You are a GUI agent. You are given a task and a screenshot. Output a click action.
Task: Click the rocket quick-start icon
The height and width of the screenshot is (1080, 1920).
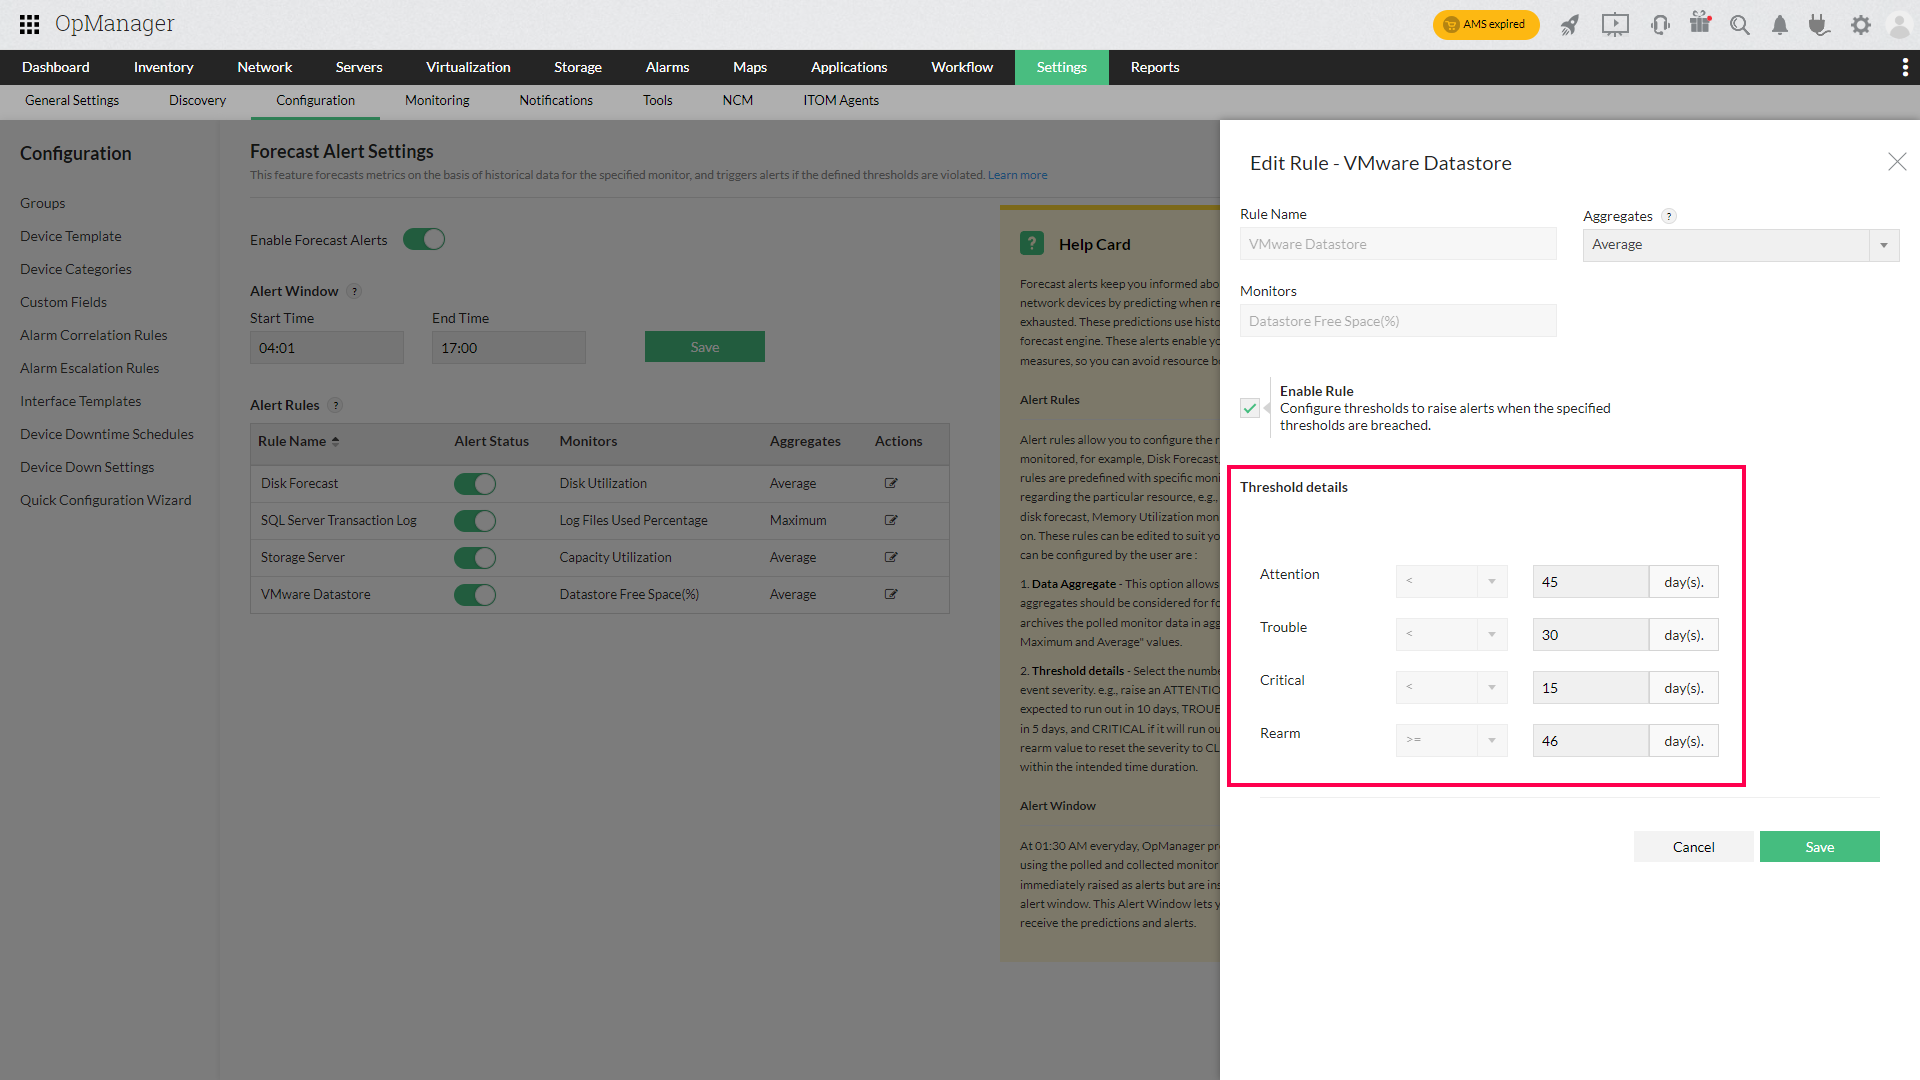(x=1570, y=25)
